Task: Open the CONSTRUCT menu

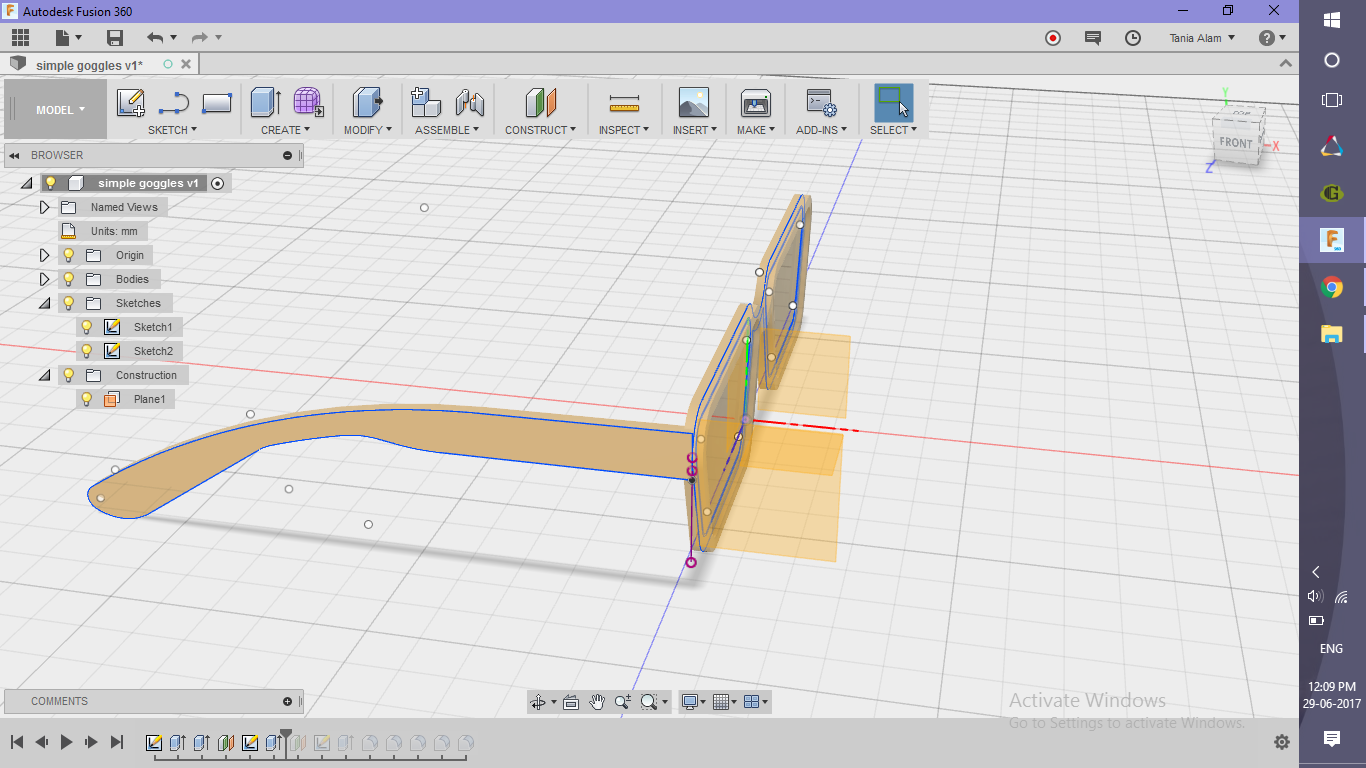Action: click(540, 130)
